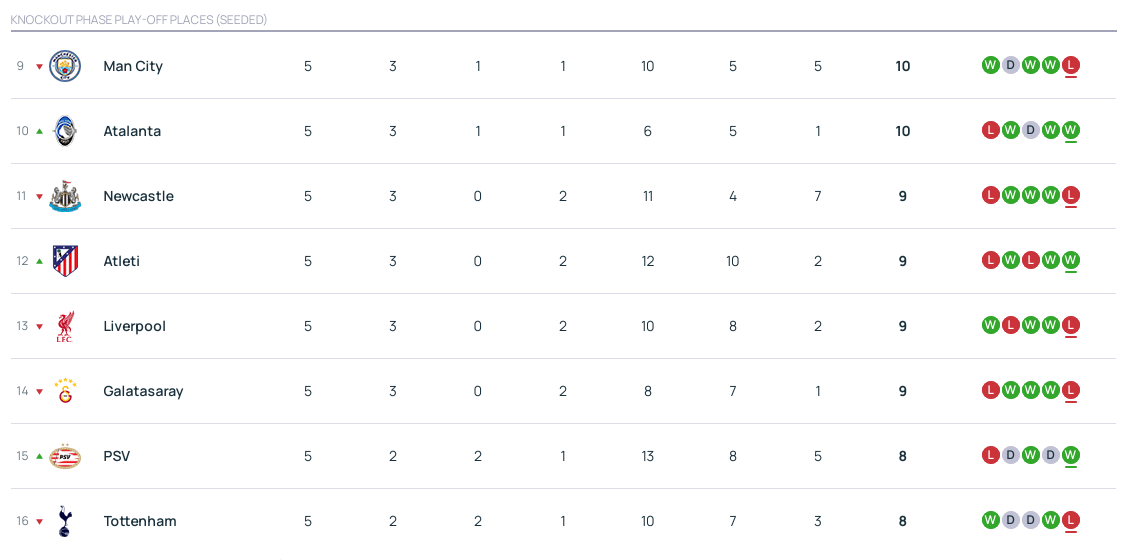The width and height of the screenshot is (1134, 560).
Task: Open the Man City team link
Action: 133,66
